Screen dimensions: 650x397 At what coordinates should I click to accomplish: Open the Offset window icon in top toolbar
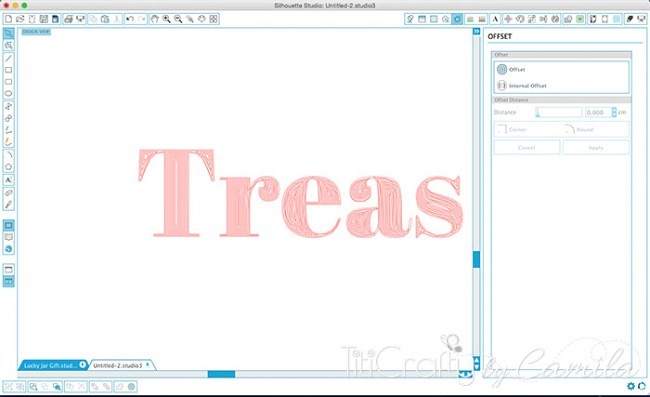point(457,19)
